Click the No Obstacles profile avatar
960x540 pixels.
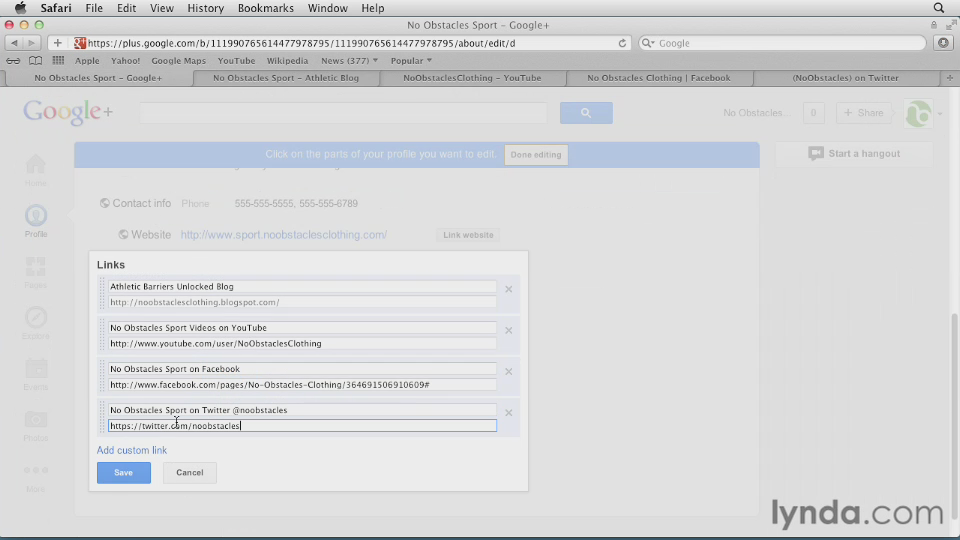(918, 113)
